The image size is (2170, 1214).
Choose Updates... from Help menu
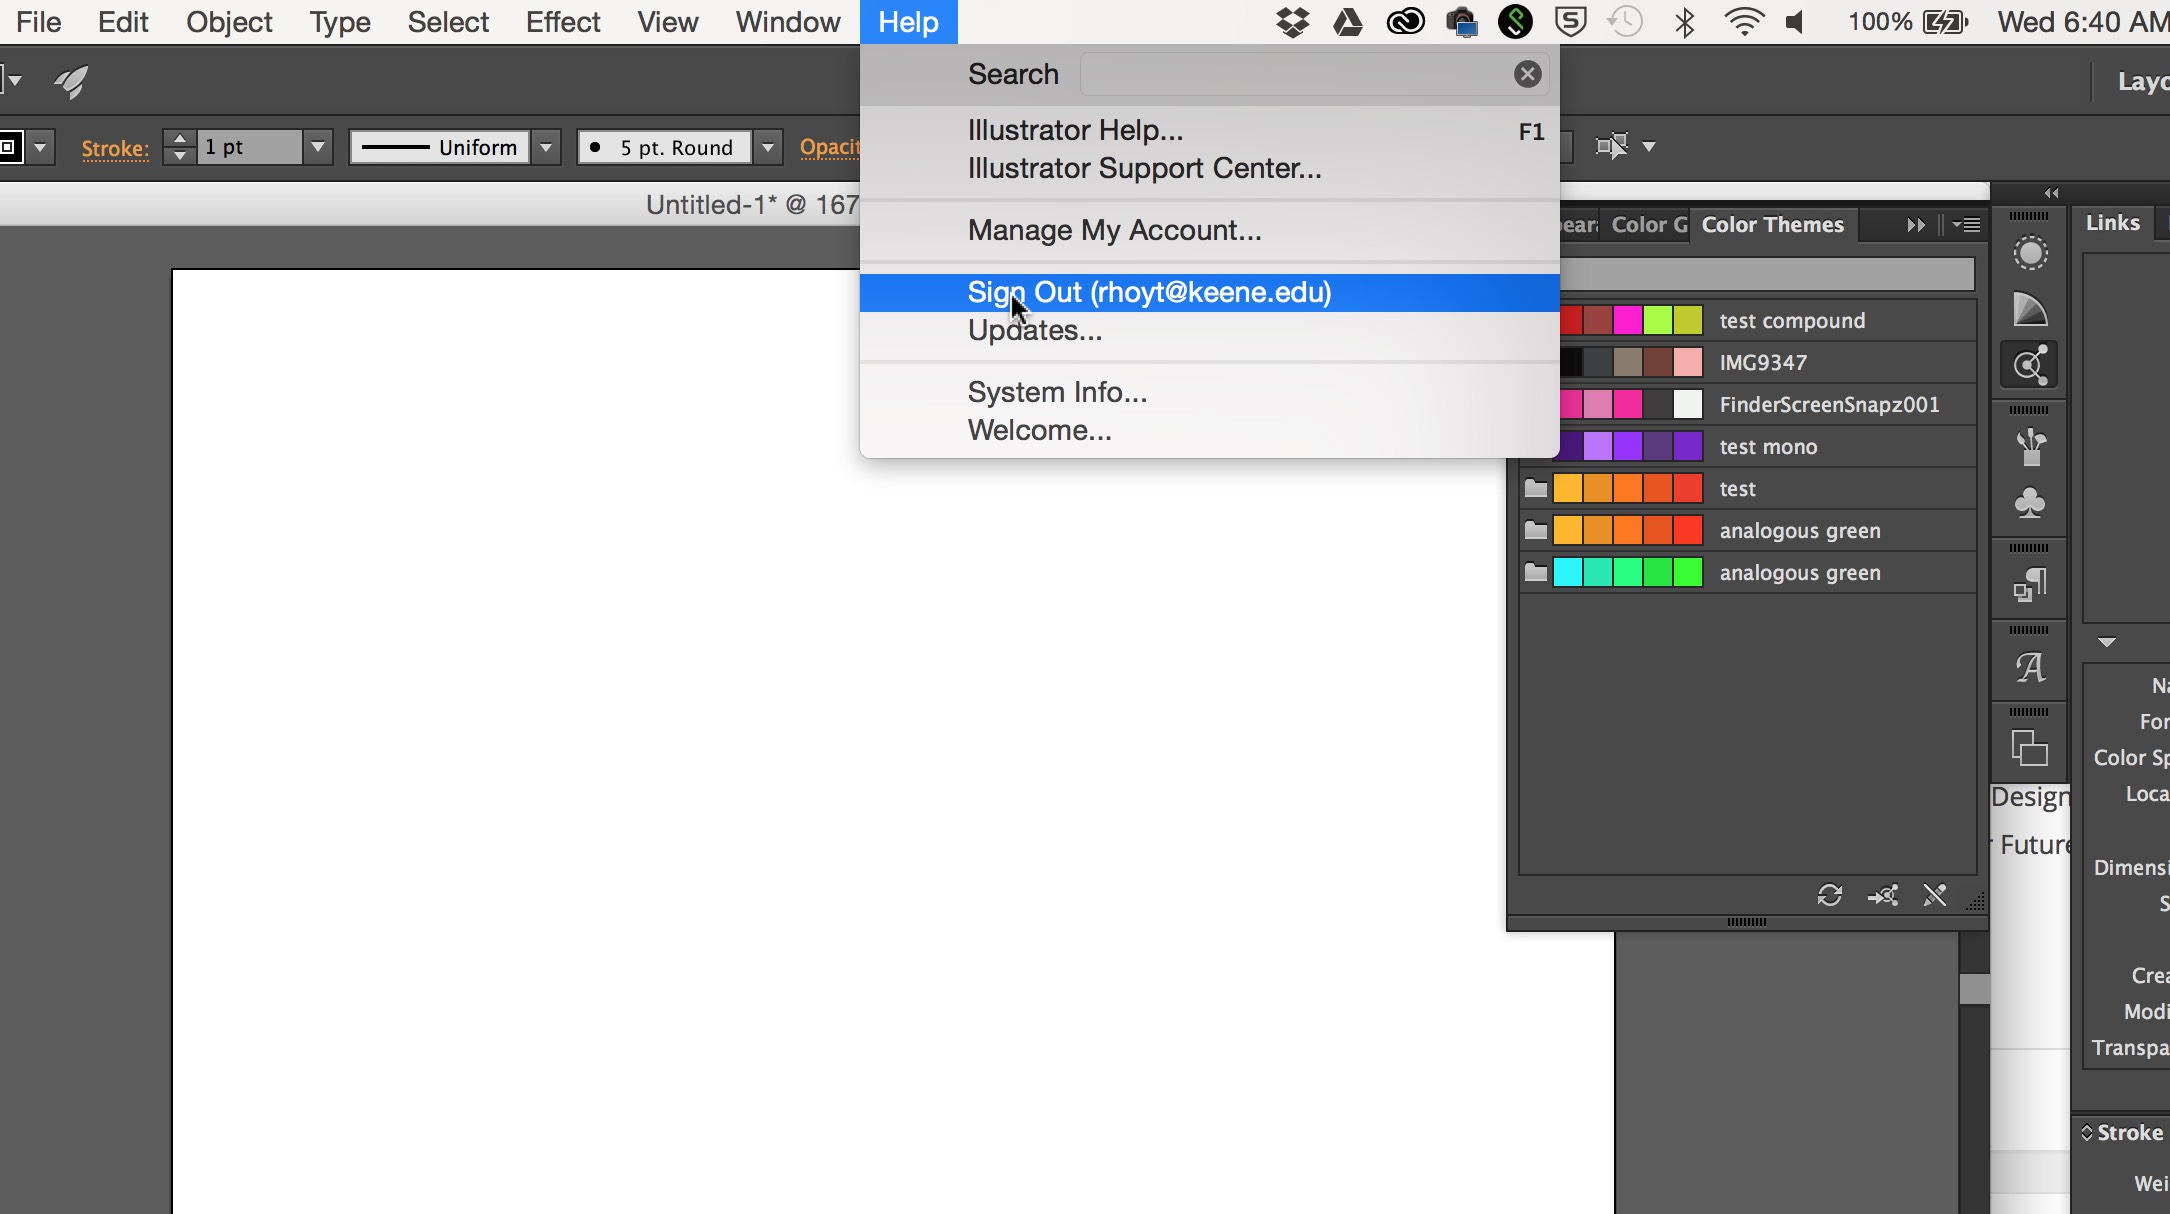point(1209,330)
